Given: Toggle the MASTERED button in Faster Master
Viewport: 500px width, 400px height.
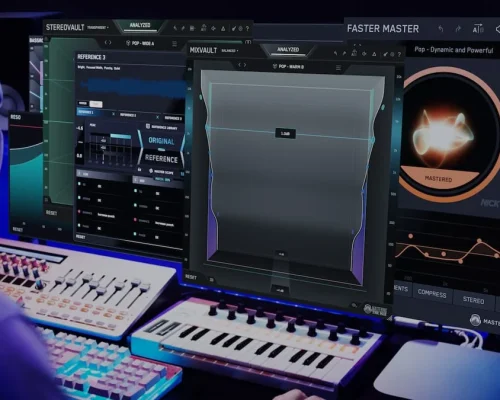Looking at the screenshot, I should click(438, 179).
